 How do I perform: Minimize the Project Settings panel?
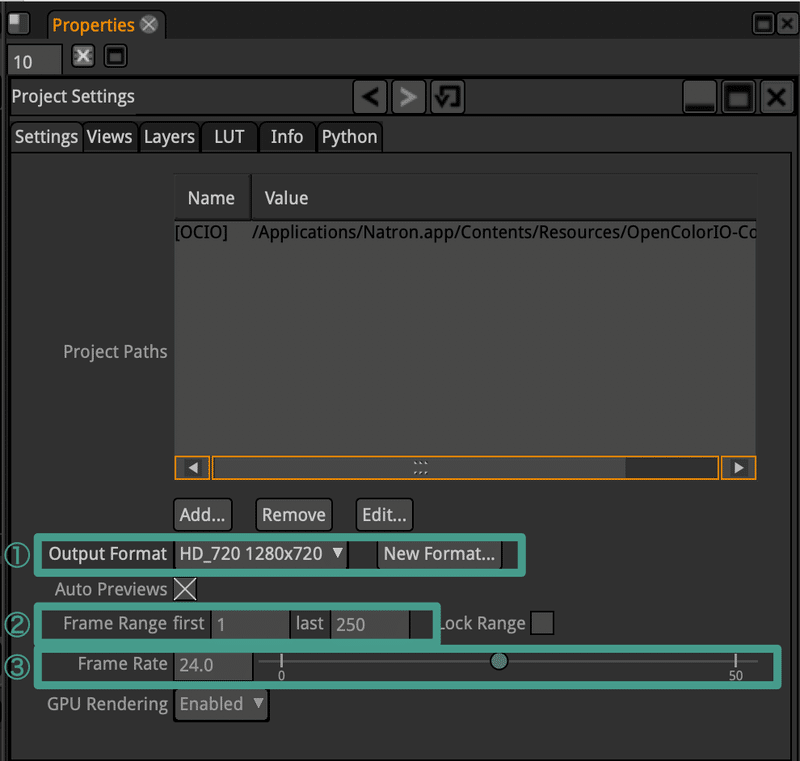pyautogui.click(x=699, y=97)
